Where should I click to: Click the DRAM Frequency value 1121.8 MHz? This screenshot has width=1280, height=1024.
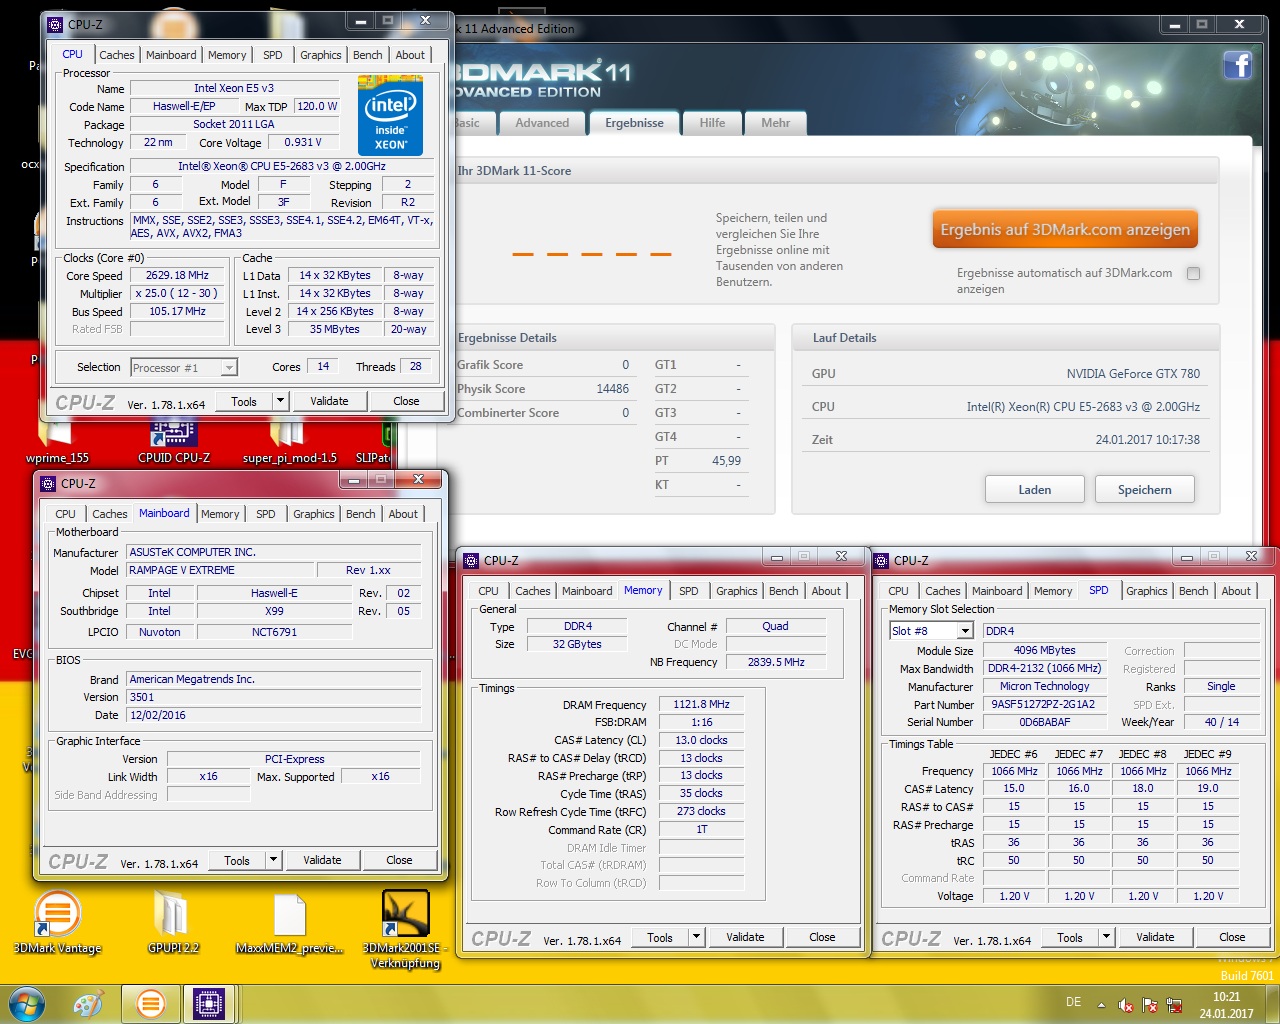pyautogui.click(x=701, y=705)
